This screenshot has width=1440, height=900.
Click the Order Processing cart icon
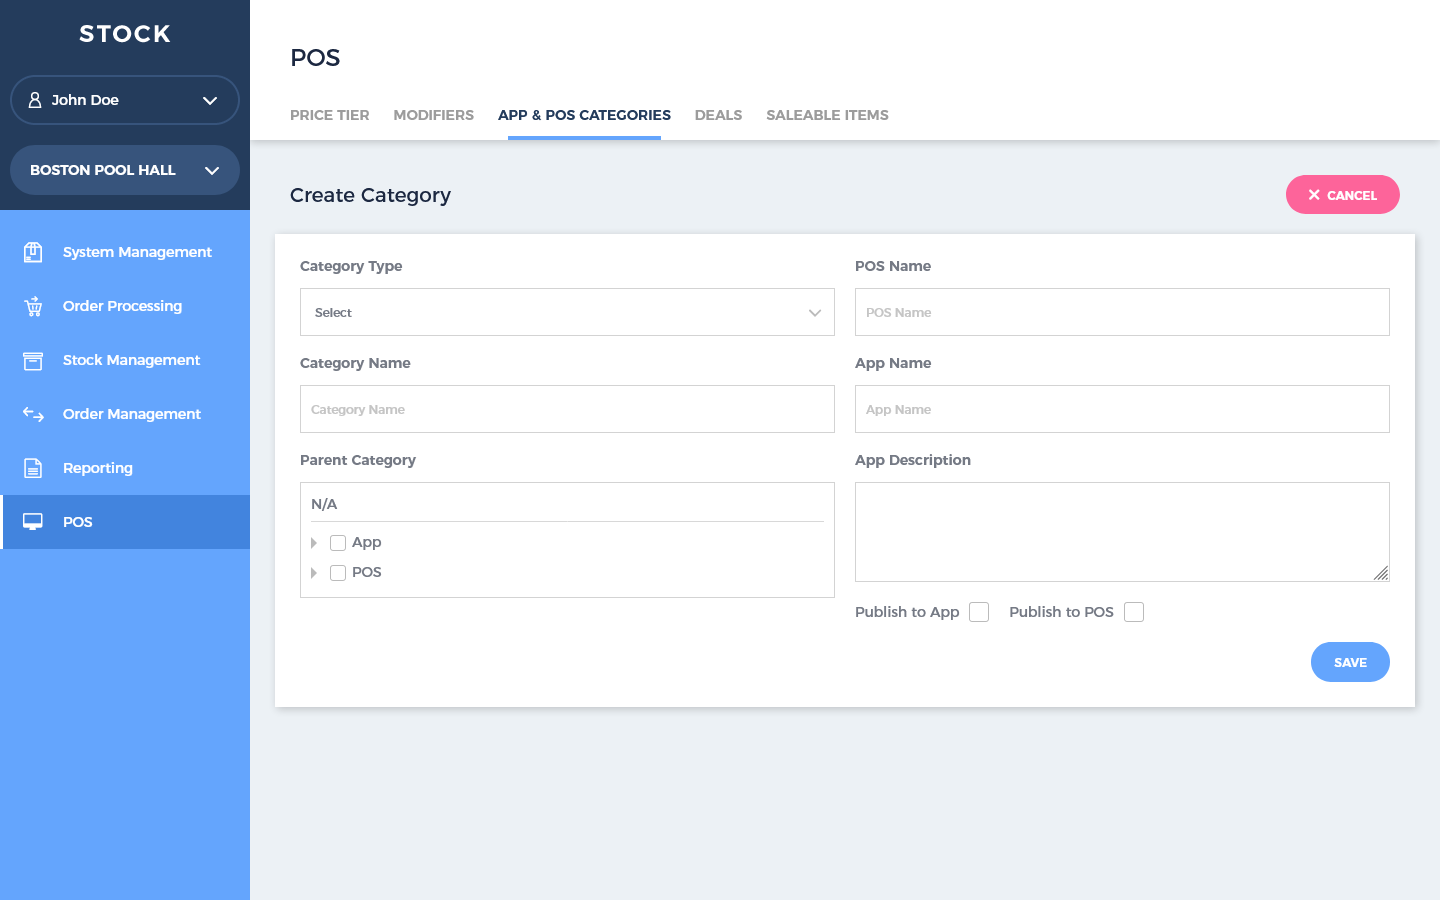33,306
